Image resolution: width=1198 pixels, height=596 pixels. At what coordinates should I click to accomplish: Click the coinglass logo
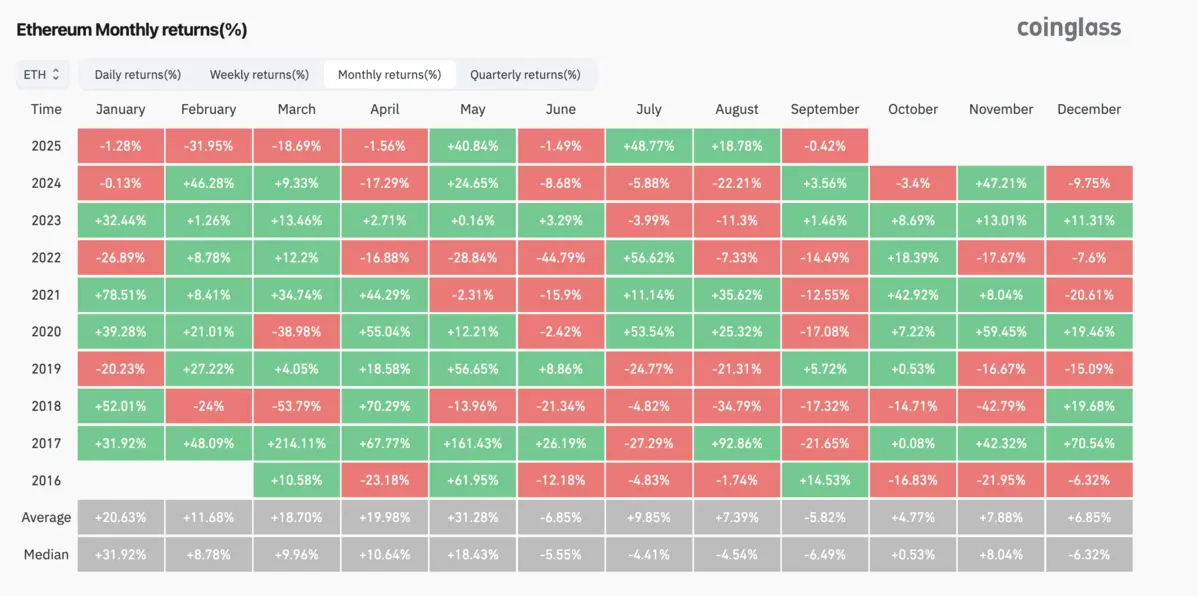click(x=1068, y=28)
